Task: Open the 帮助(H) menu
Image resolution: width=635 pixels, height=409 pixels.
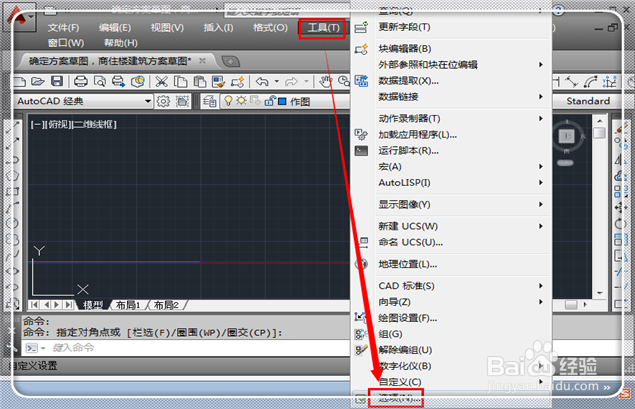Action: [121, 43]
